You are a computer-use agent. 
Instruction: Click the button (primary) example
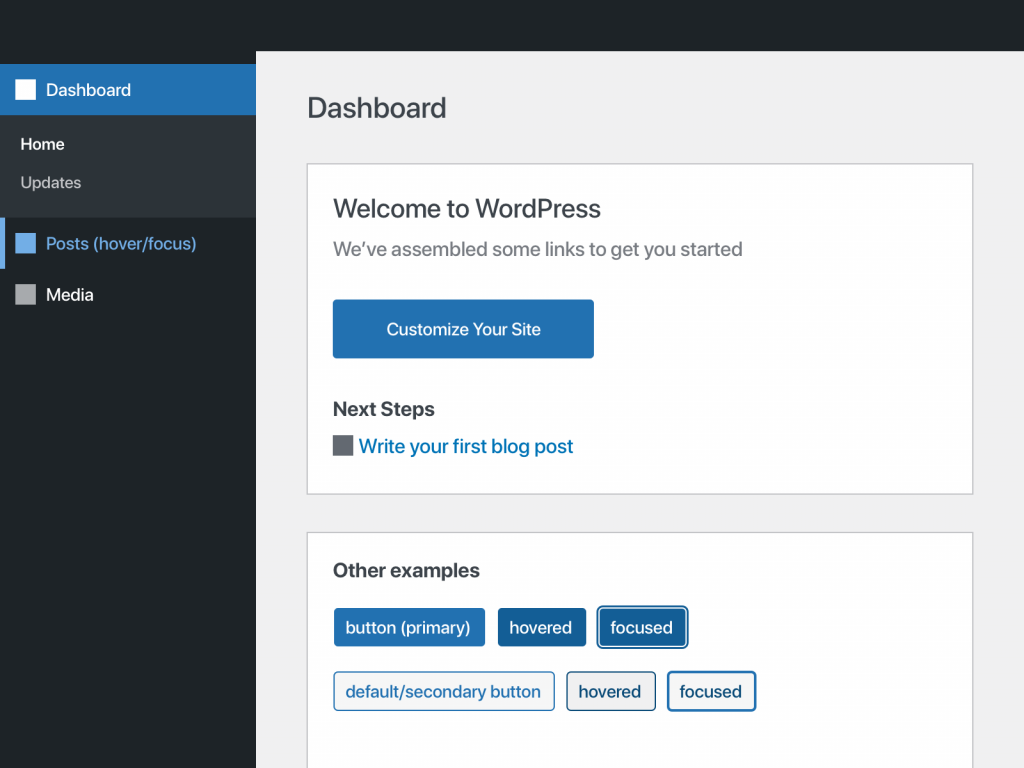pyautogui.click(x=409, y=627)
